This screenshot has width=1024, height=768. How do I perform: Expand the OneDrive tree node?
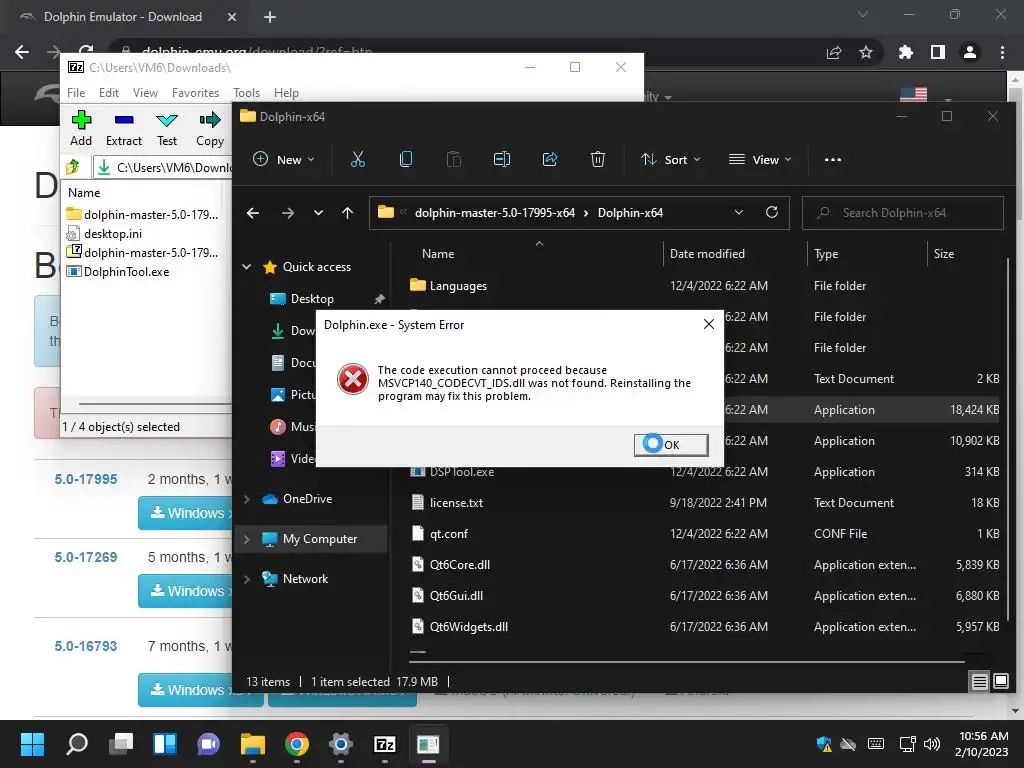(x=247, y=499)
